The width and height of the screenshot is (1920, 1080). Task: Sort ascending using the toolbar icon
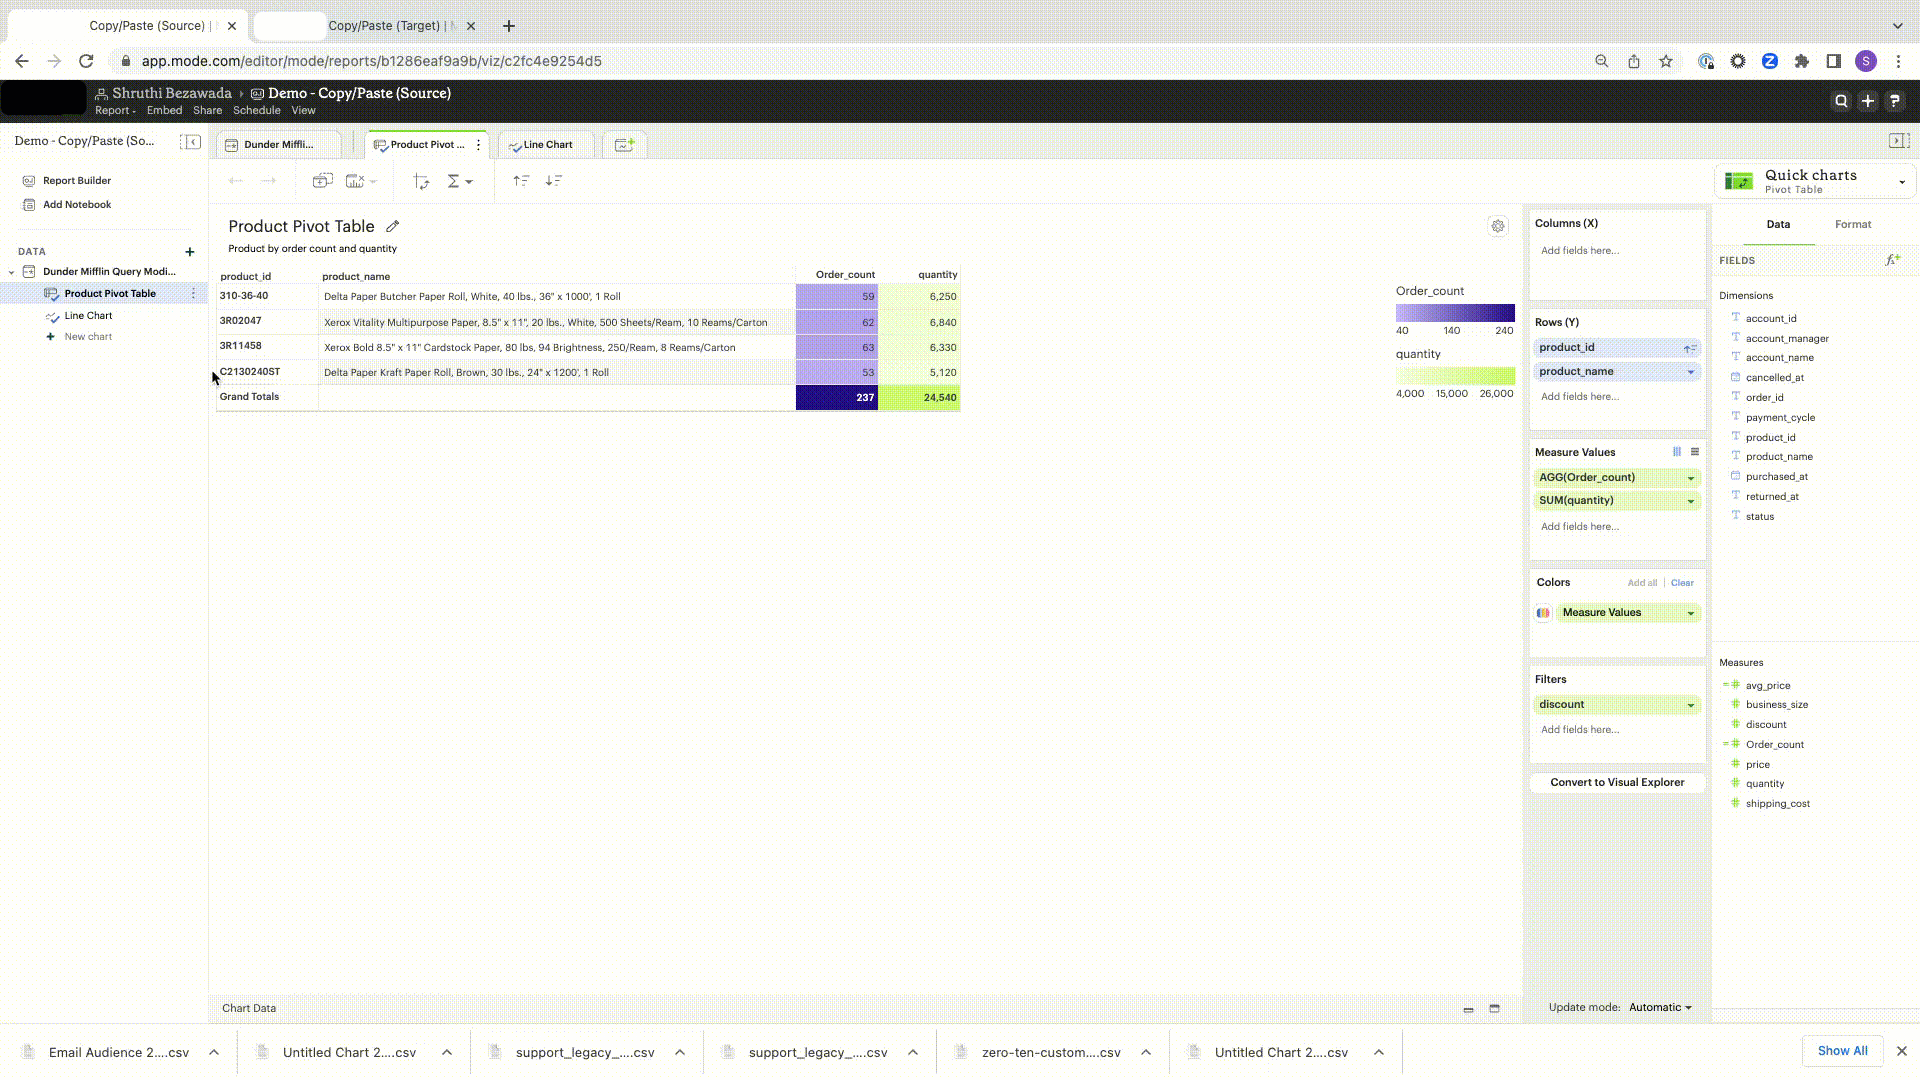tap(521, 181)
